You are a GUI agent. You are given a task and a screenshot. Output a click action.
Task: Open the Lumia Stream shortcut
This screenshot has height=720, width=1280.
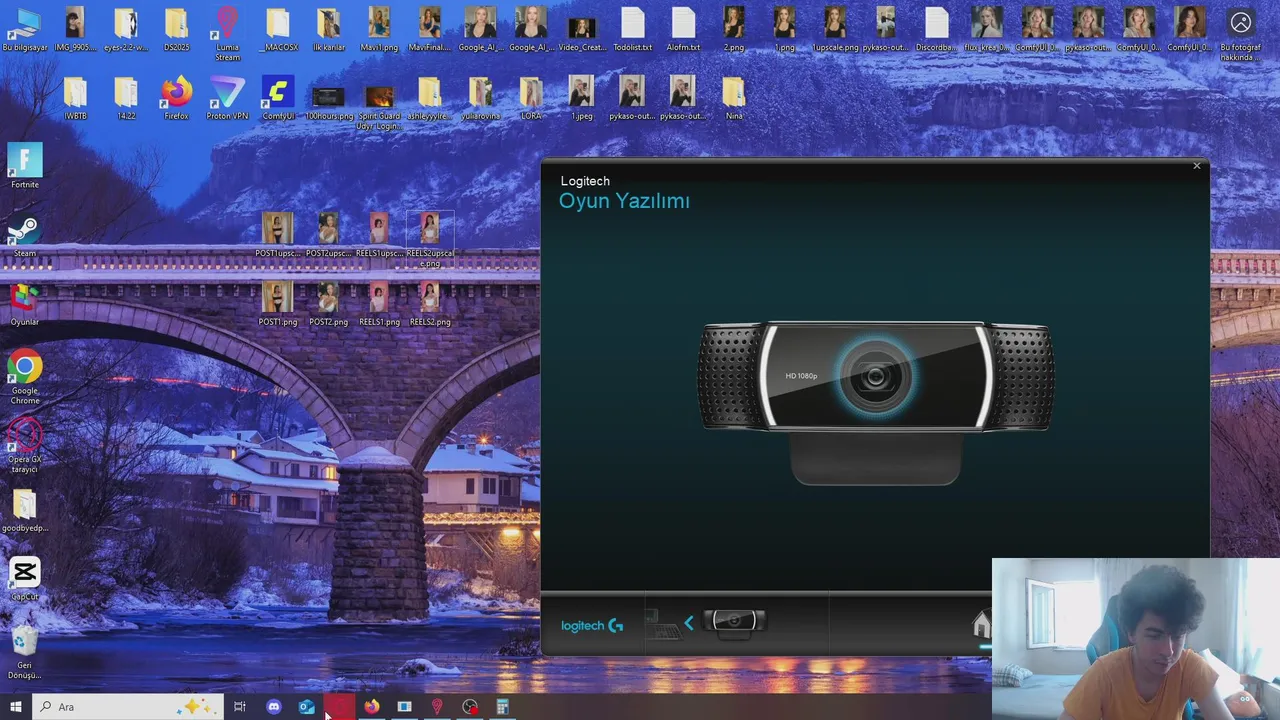pos(227,34)
